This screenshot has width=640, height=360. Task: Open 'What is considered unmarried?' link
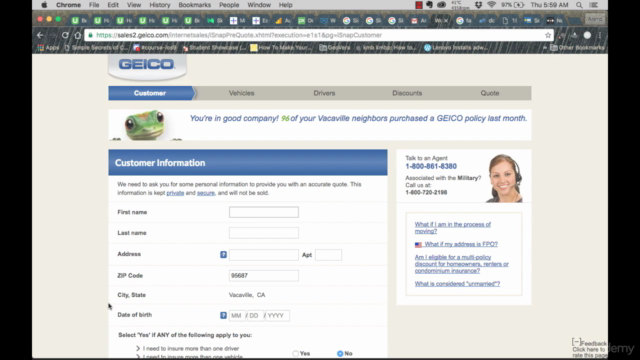tap(457, 284)
